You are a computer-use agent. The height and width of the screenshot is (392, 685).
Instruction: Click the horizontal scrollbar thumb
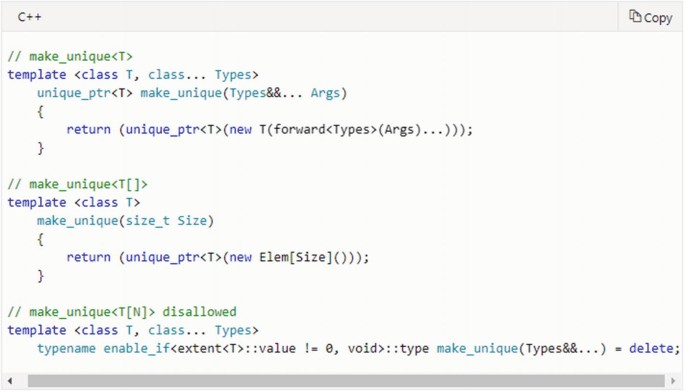[346, 381]
